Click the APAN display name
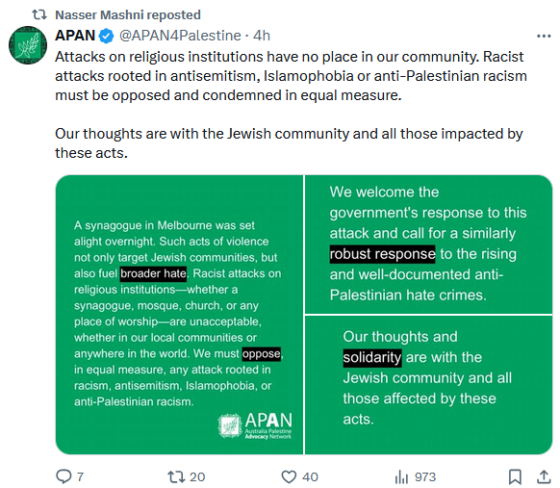 (x=75, y=35)
